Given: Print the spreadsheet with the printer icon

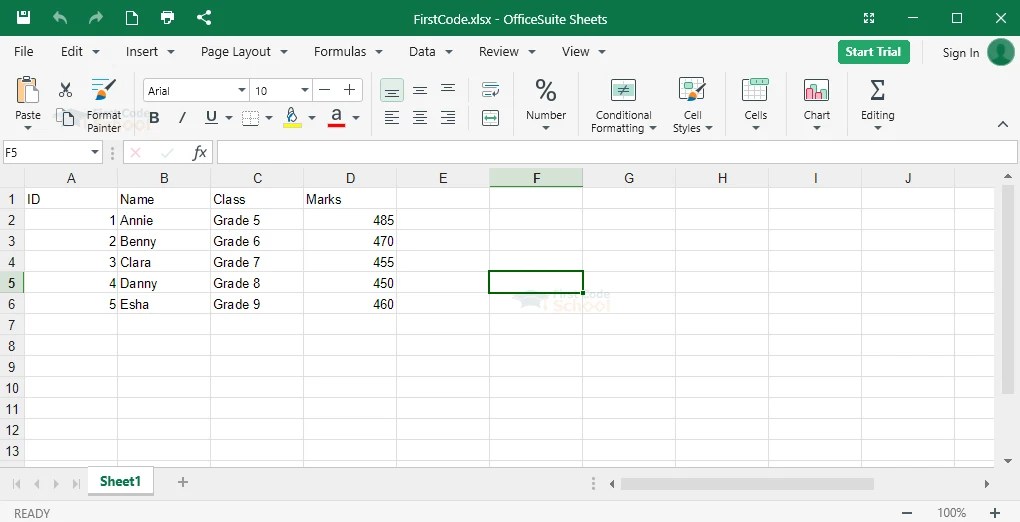Looking at the screenshot, I should (167, 18).
